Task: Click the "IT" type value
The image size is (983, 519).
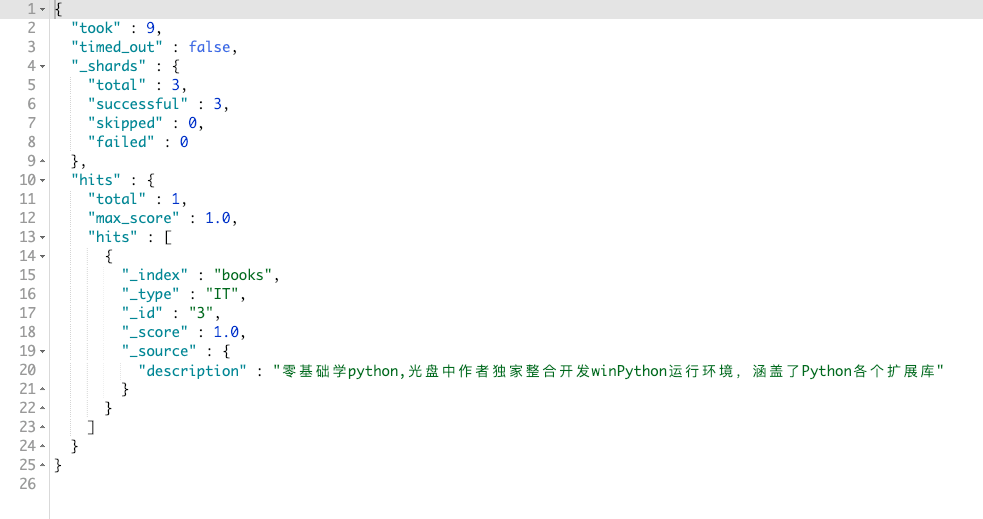Action: pos(222,294)
